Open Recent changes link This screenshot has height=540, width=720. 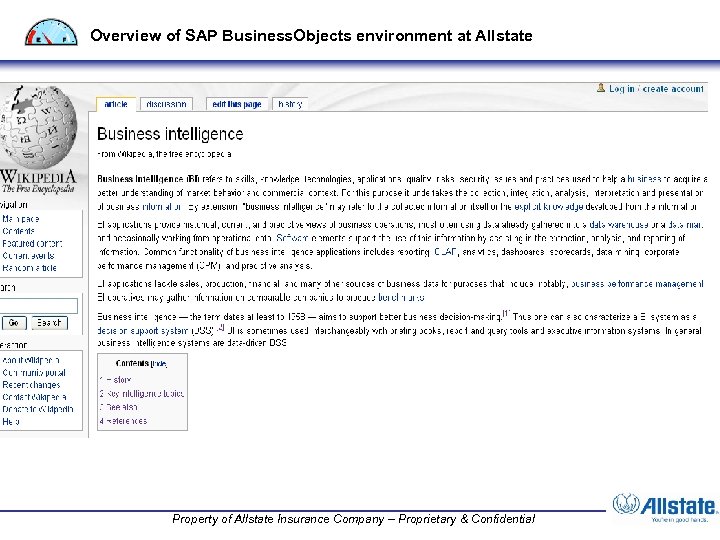point(31,385)
